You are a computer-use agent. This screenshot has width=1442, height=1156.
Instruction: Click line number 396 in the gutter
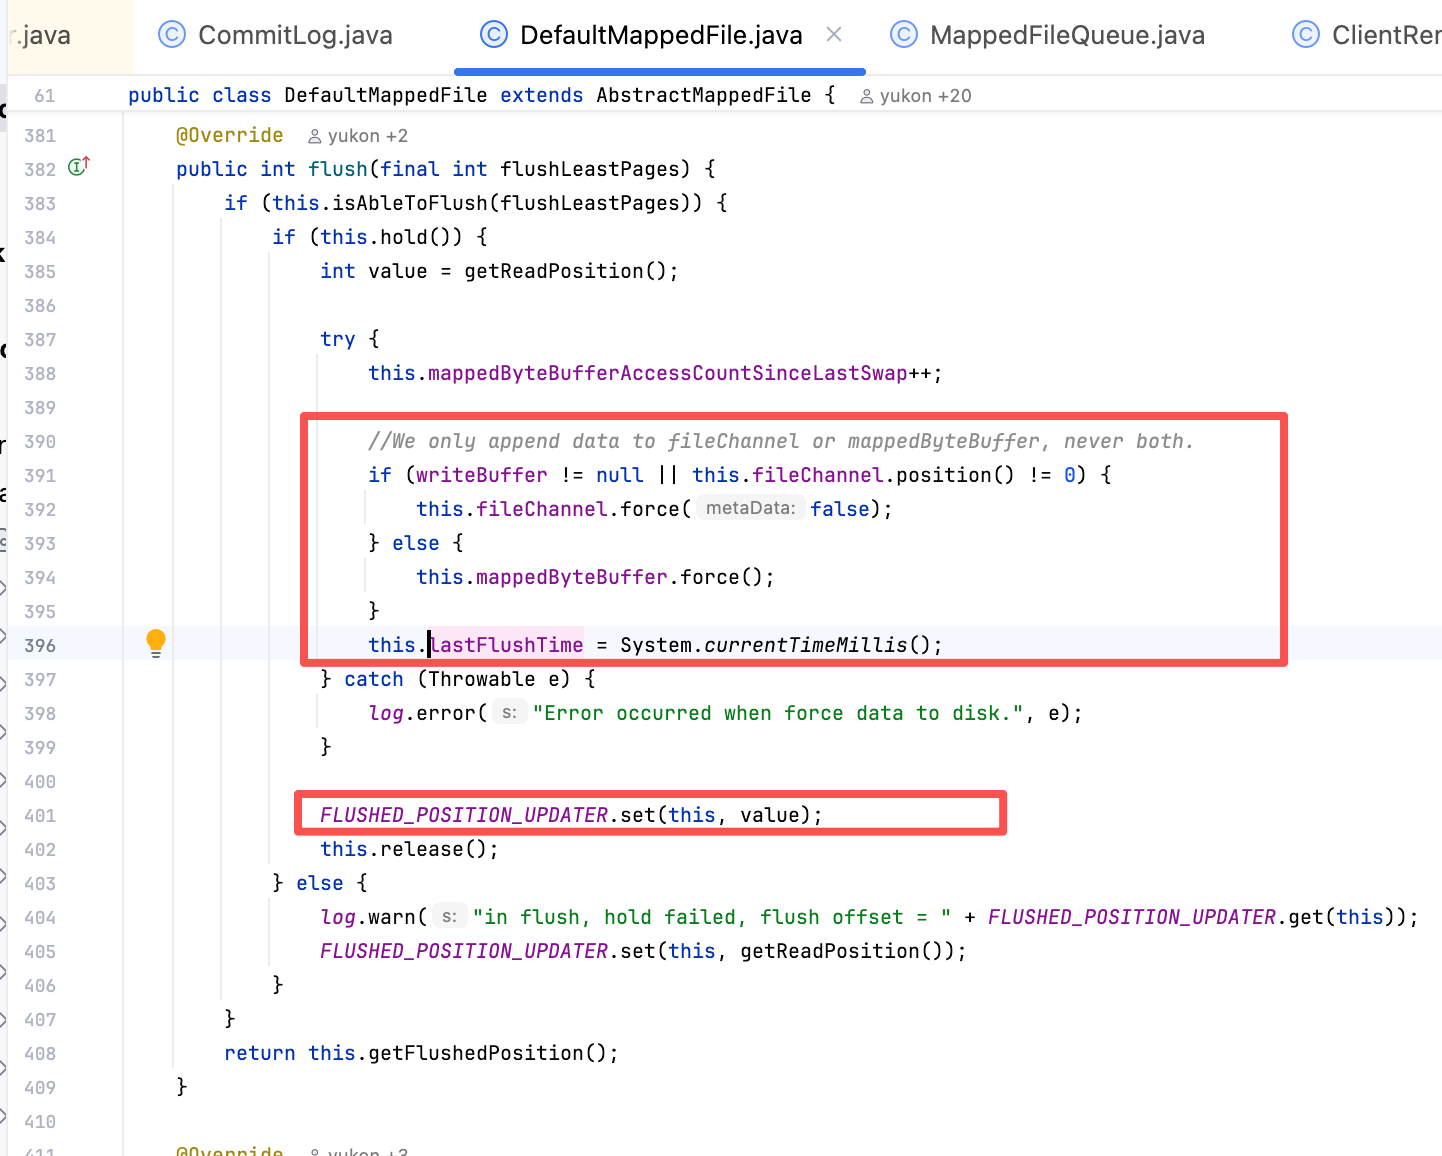40,645
